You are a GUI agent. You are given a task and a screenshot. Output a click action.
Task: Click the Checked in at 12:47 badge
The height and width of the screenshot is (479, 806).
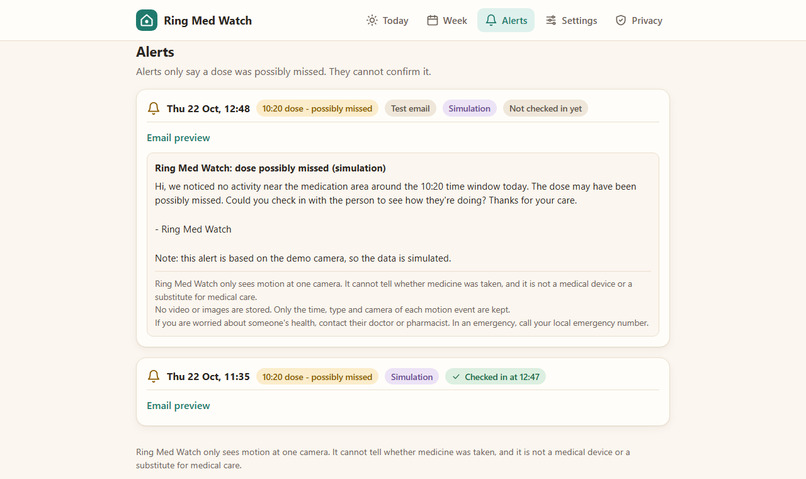click(496, 377)
